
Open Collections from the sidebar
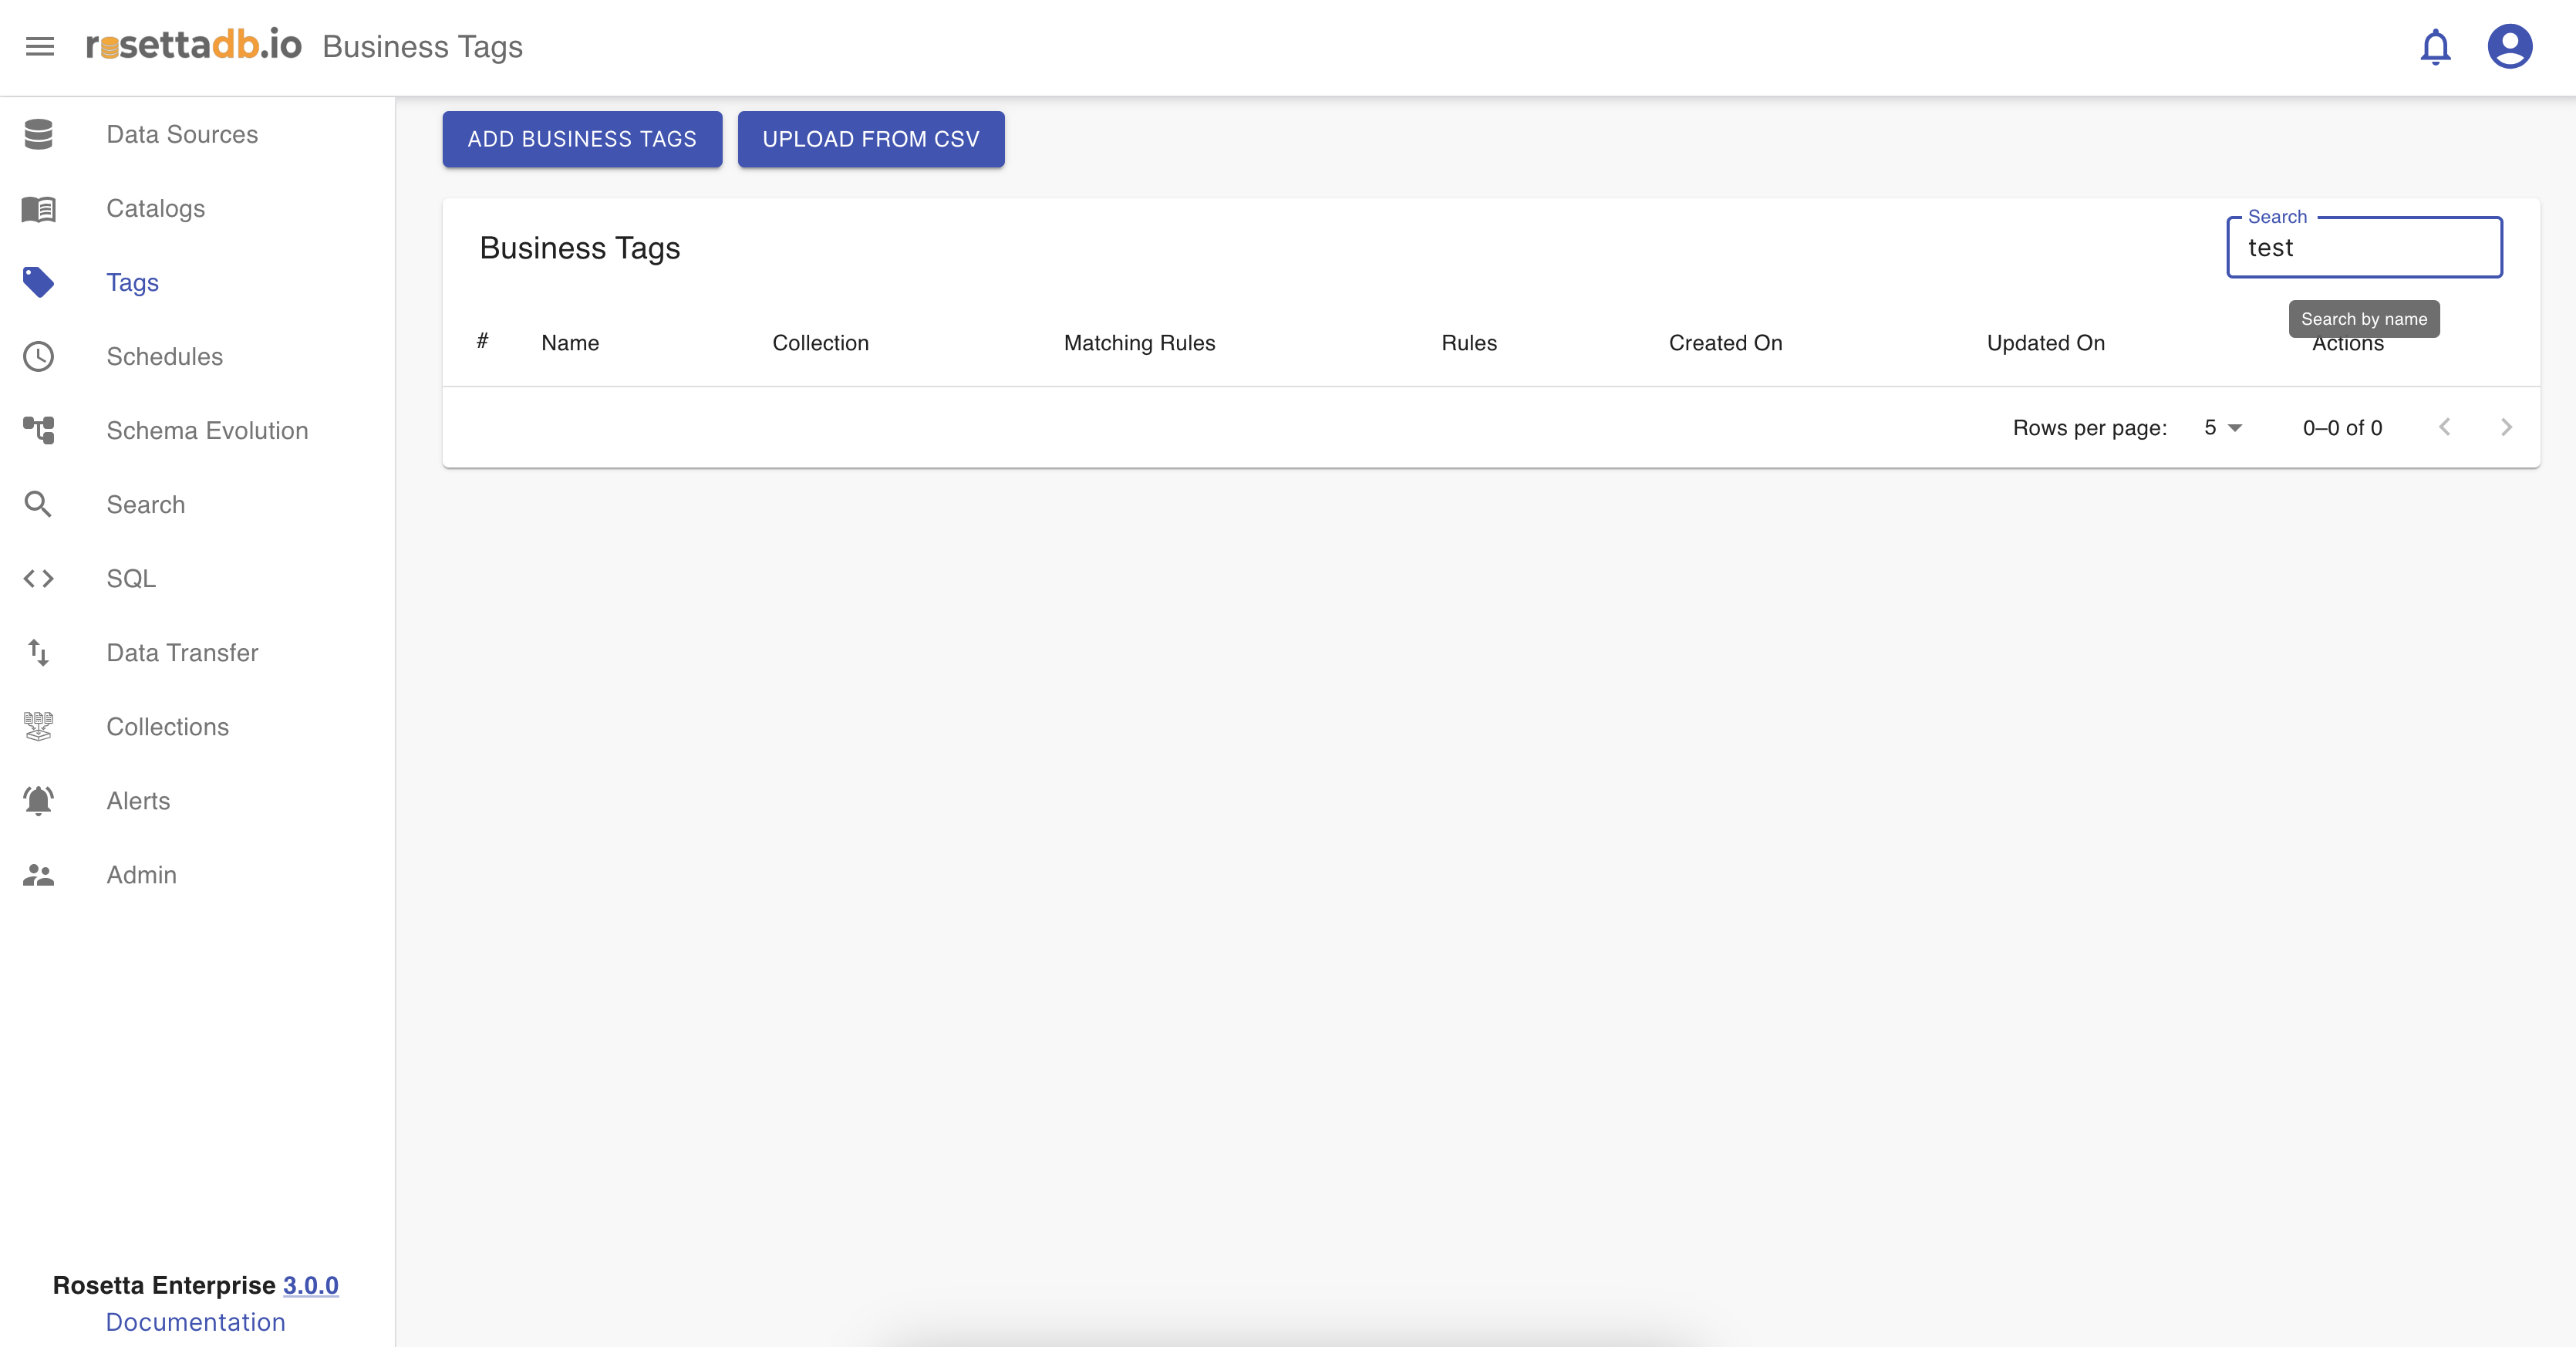pyautogui.click(x=167, y=726)
